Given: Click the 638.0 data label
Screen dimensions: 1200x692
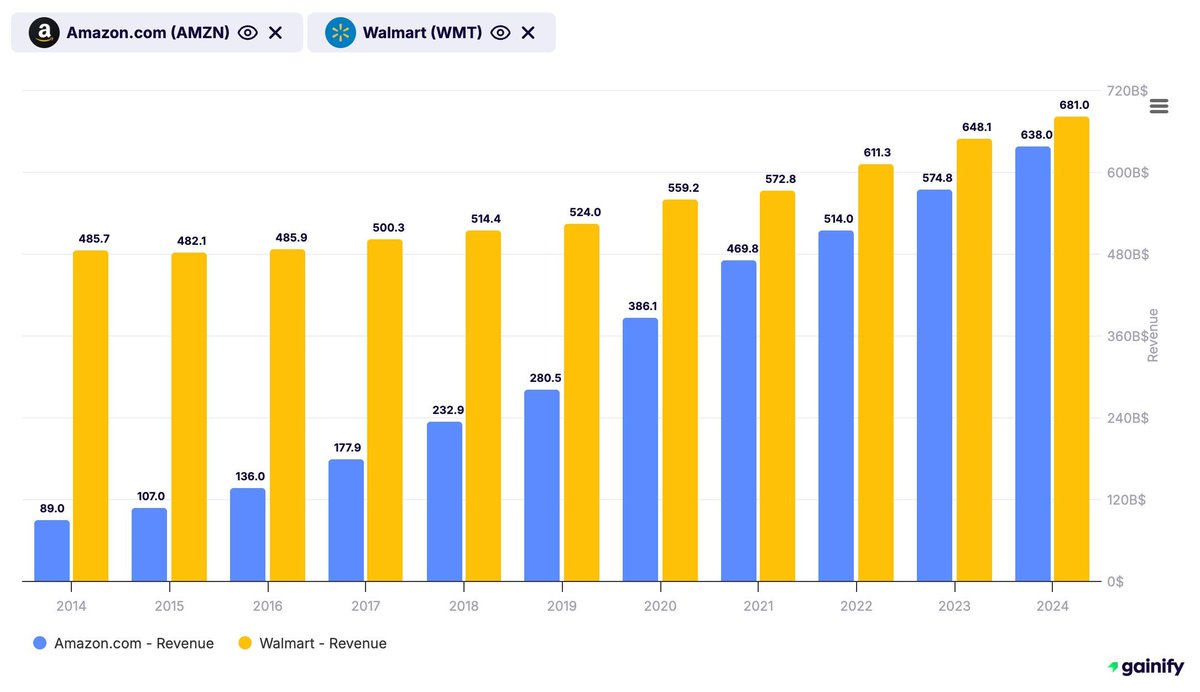Looking at the screenshot, I should pos(1034,135).
